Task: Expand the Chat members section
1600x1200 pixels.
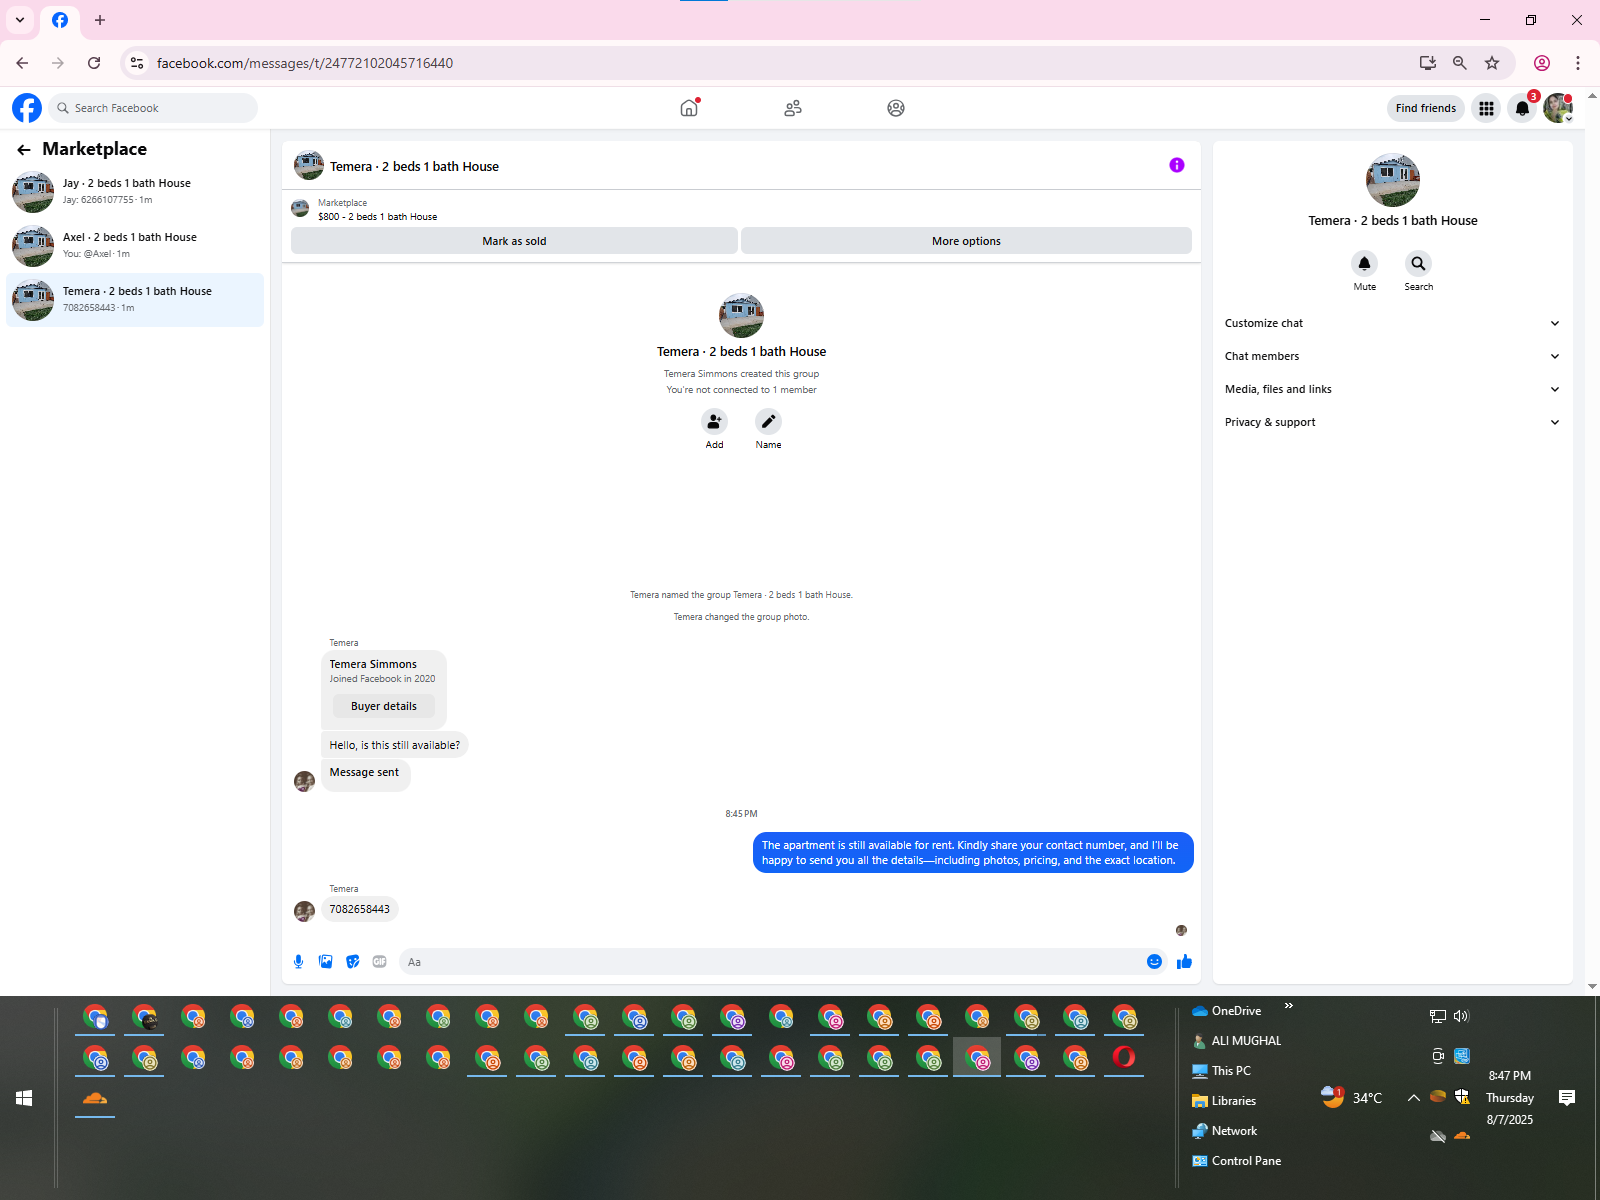Action: pos(1392,356)
